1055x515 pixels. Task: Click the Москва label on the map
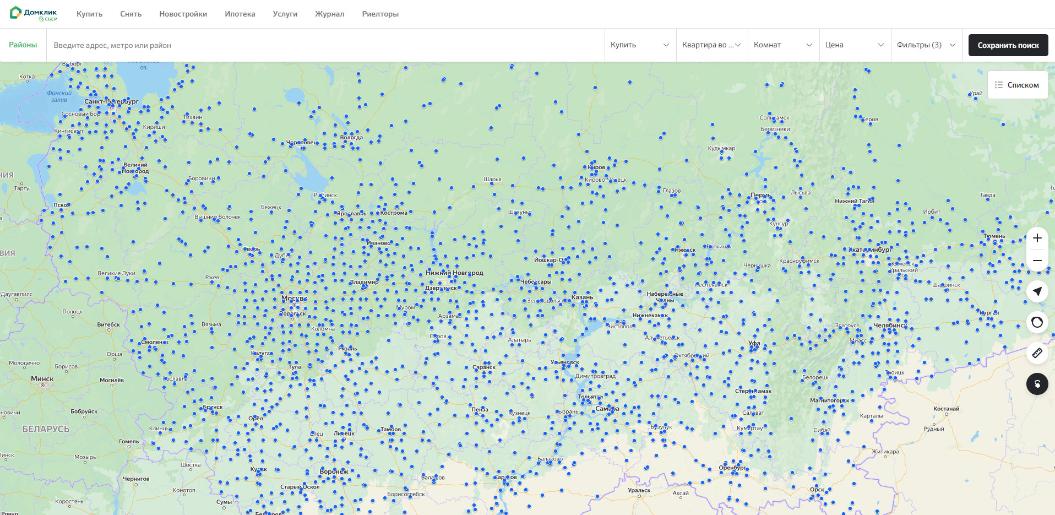tap(294, 298)
